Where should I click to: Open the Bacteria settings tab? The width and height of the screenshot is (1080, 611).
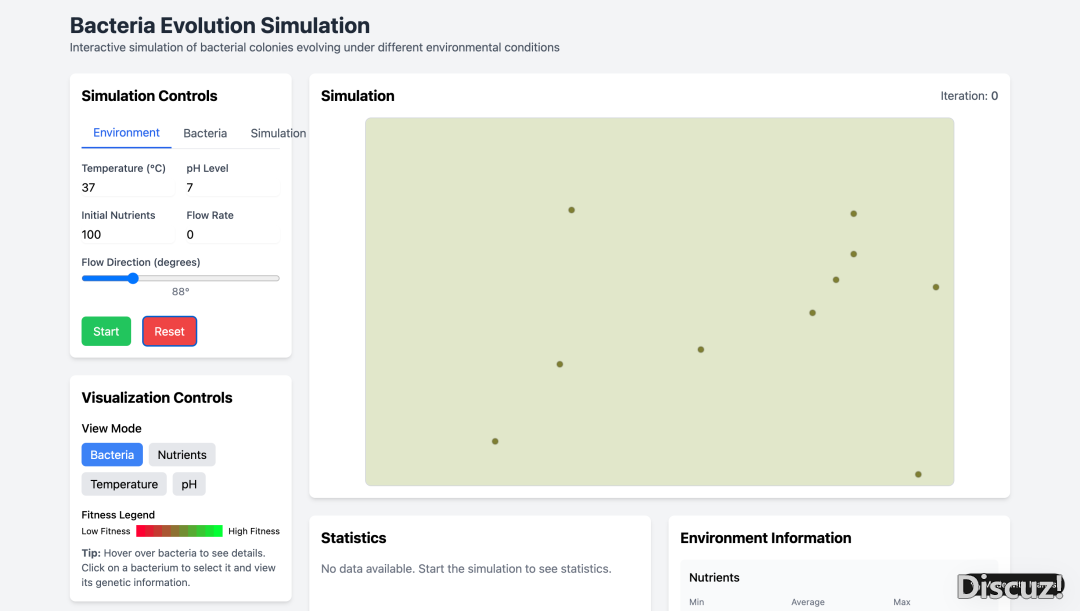click(205, 133)
